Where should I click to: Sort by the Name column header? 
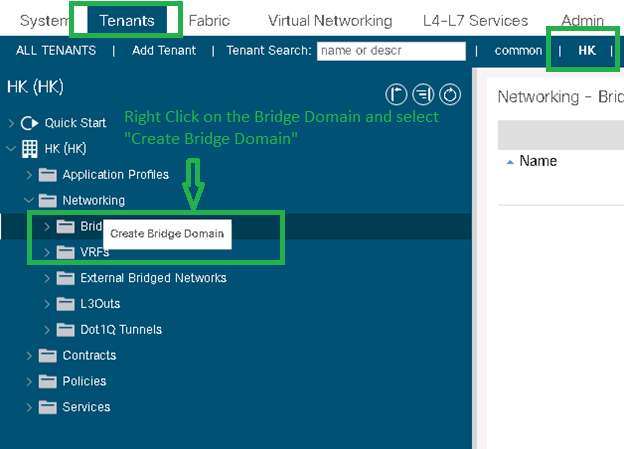(x=538, y=161)
